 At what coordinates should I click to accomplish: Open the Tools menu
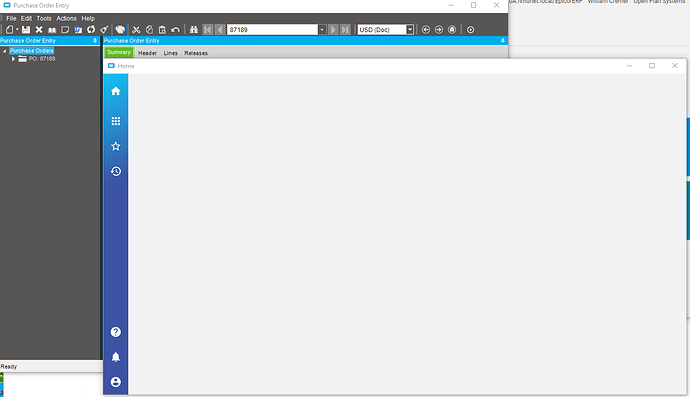pos(44,18)
